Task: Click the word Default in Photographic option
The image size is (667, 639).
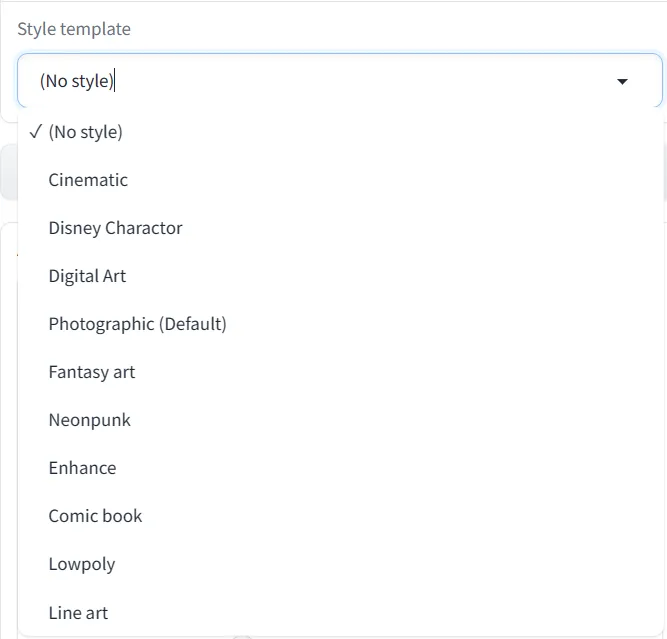Action: 193,324
